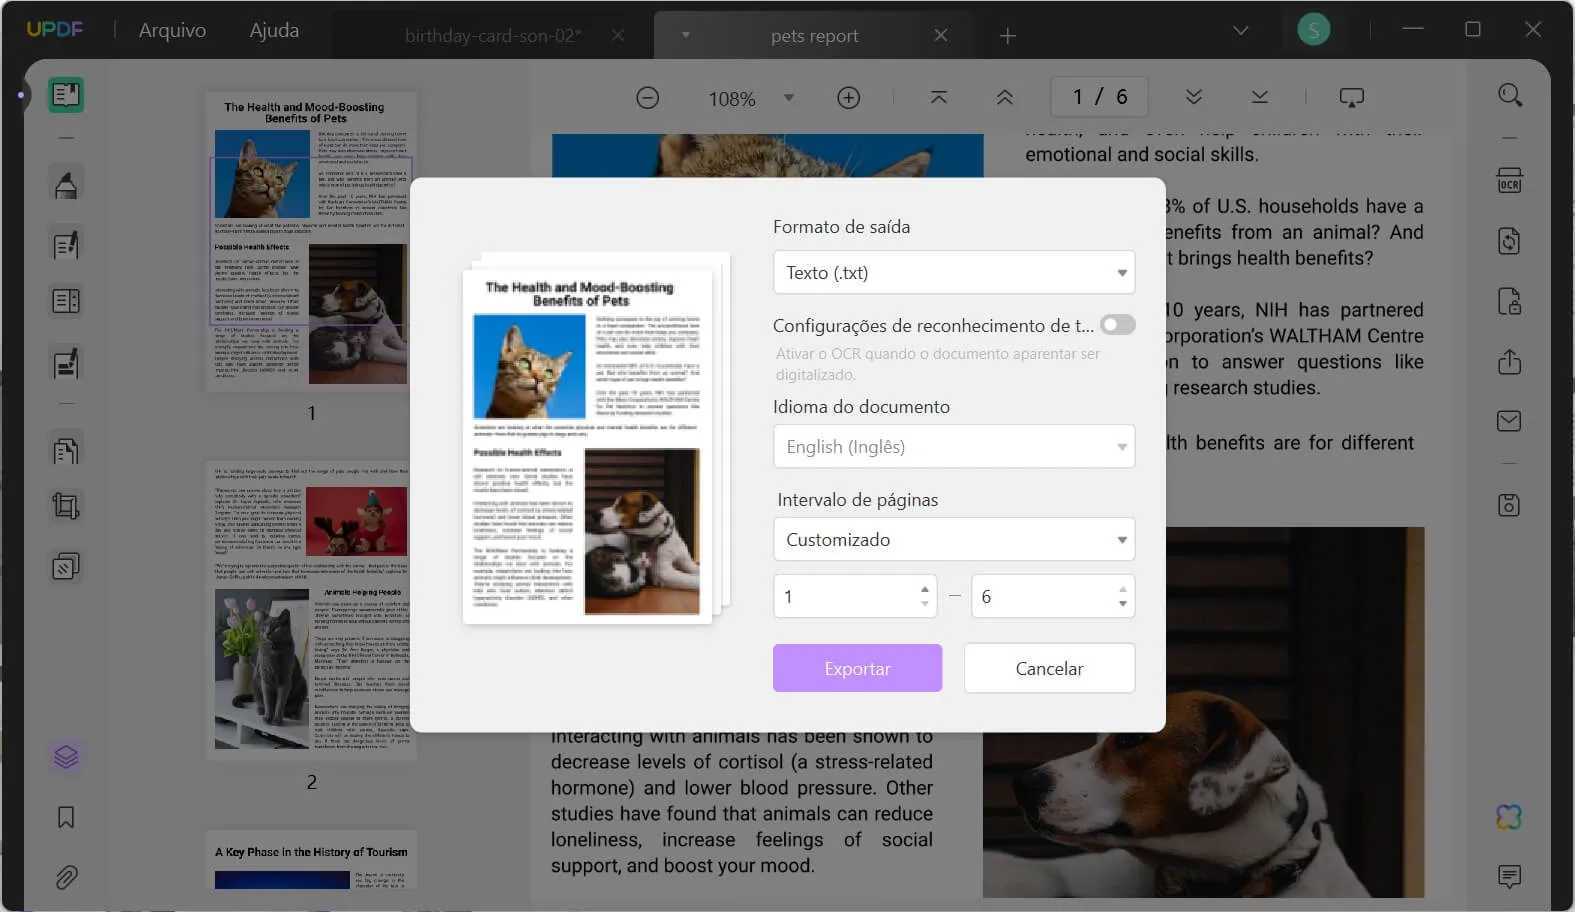Click the export preview document thumbnail
This screenshot has height=912, width=1575.
(x=588, y=447)
